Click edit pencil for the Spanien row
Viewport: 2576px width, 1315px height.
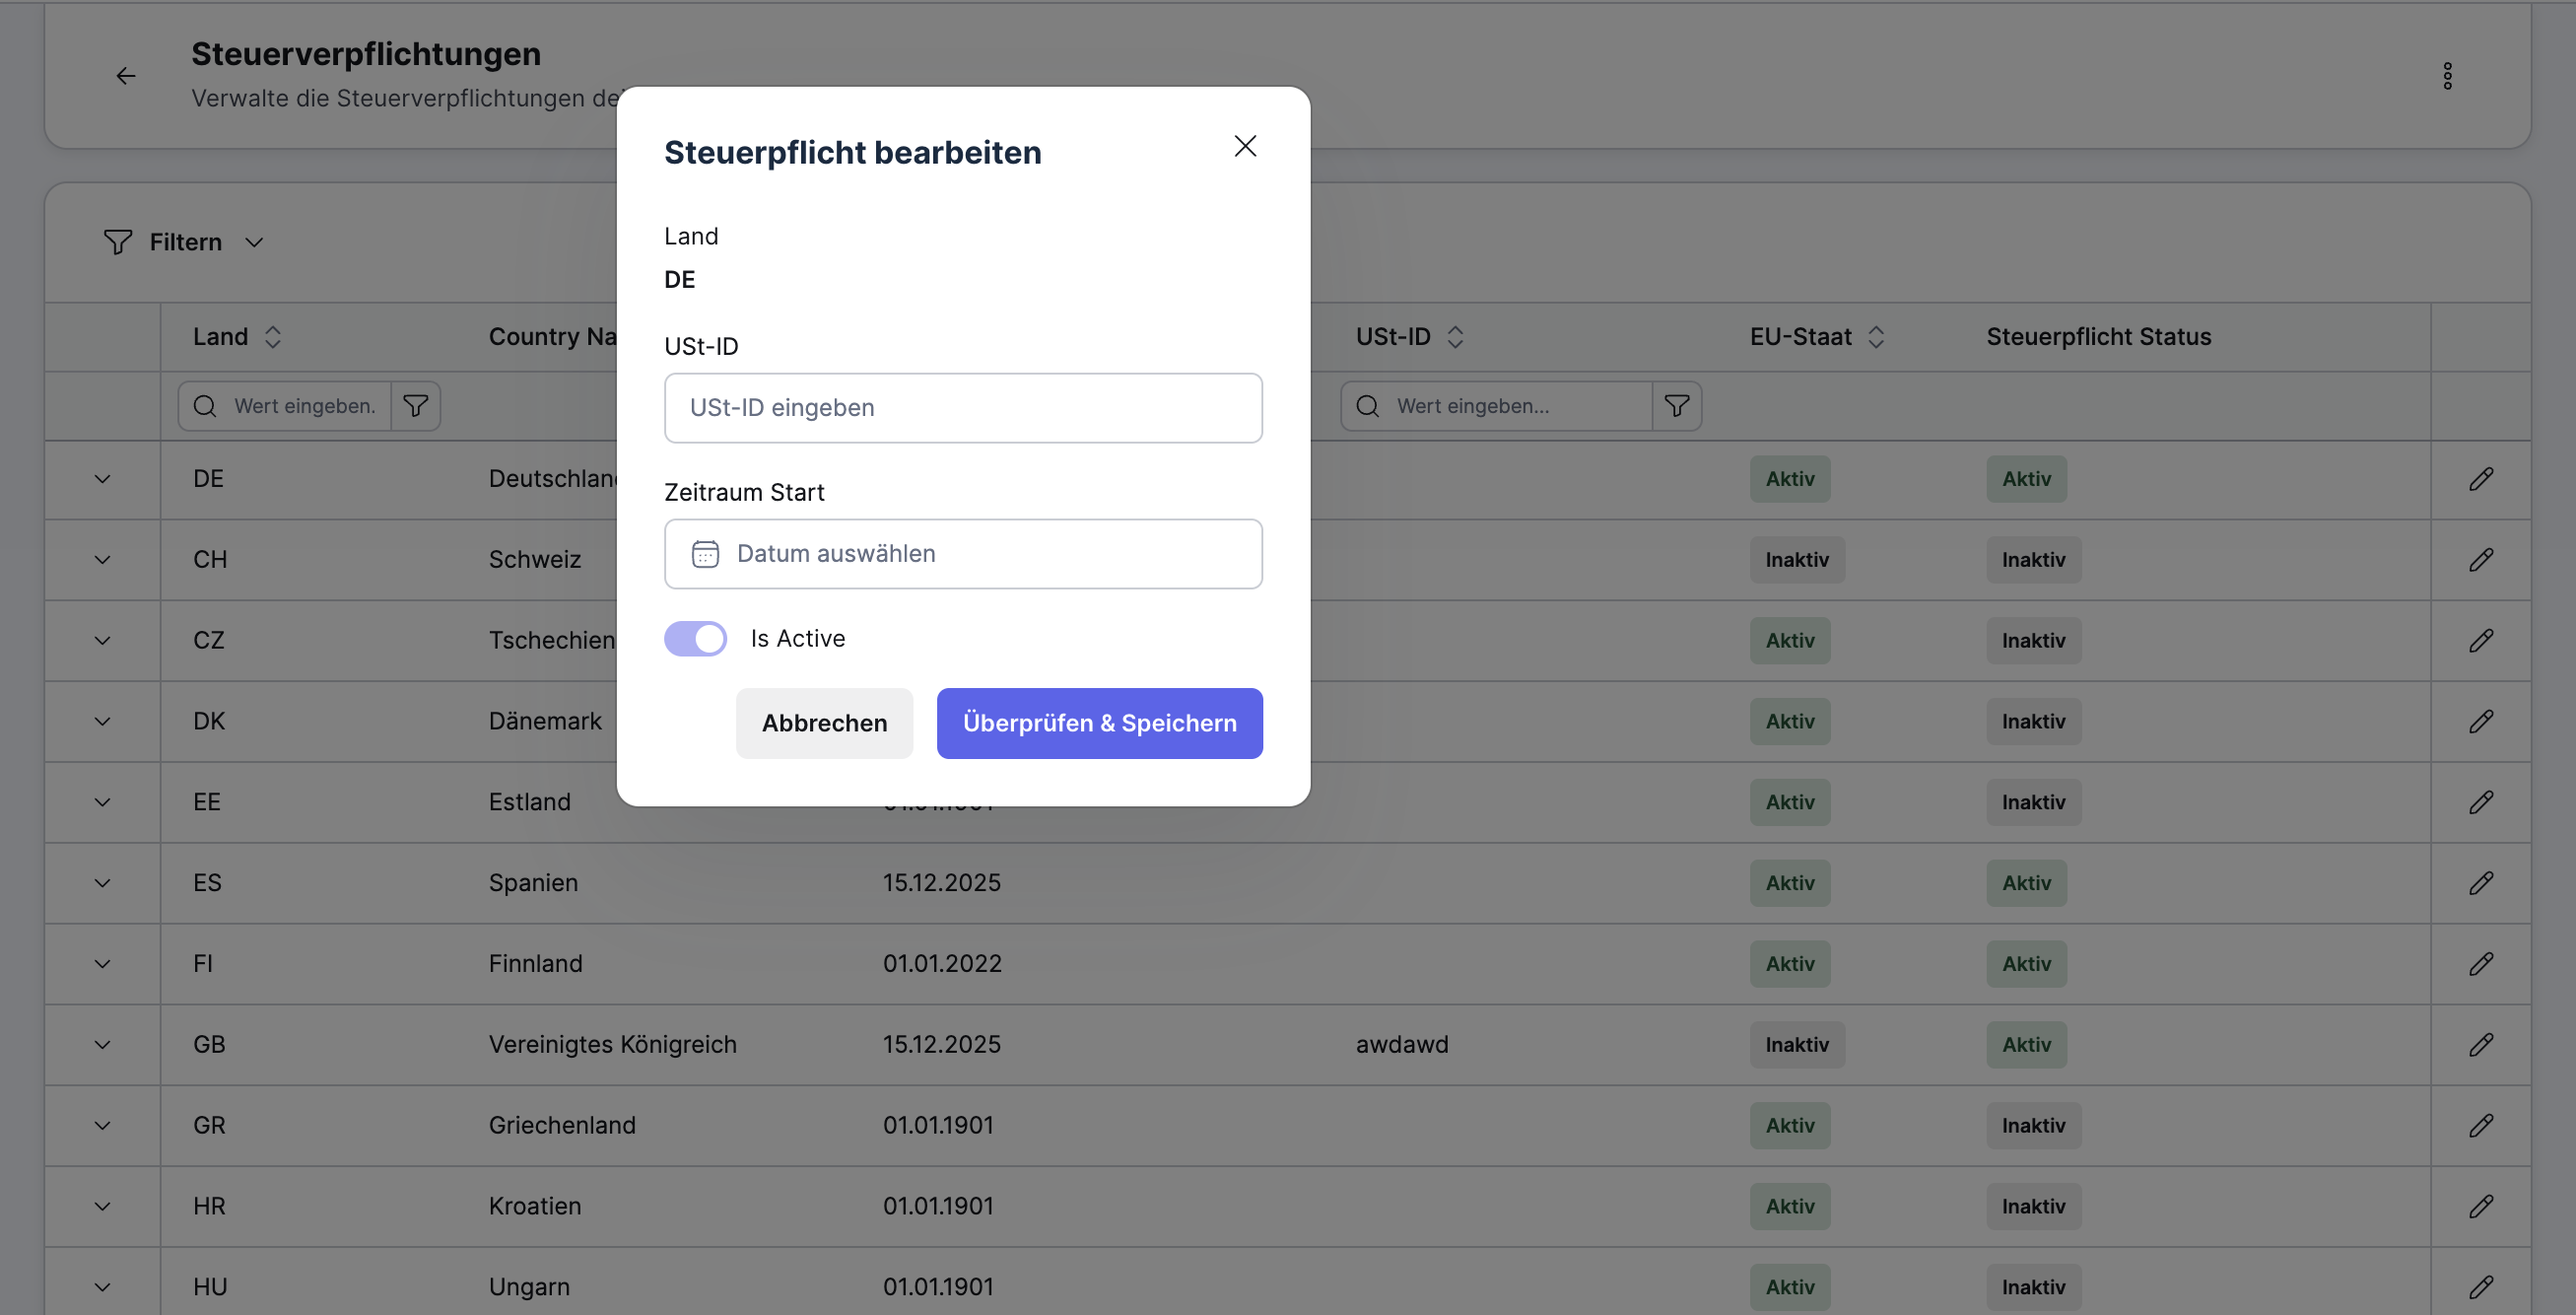[x=2480, y=883]
